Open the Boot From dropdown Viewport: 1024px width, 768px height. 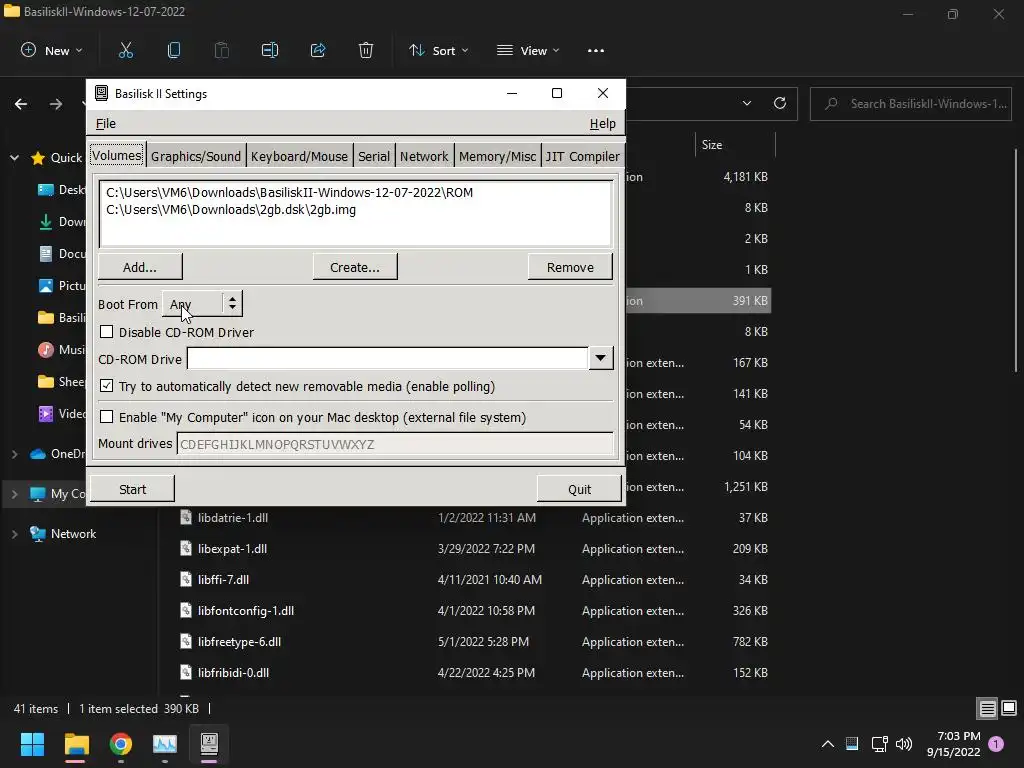tap(202, 304)
